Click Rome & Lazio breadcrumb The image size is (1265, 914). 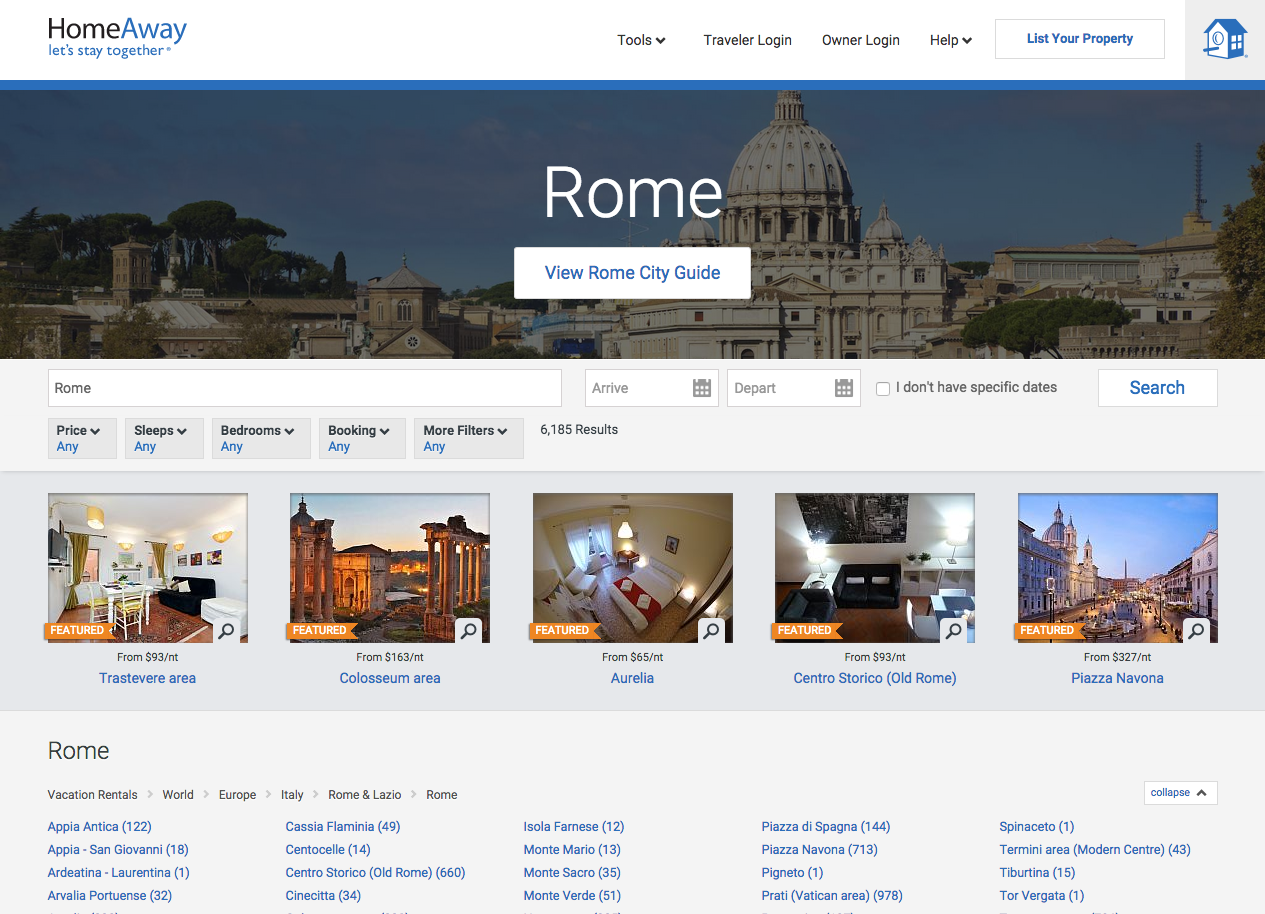coord(365,795)
